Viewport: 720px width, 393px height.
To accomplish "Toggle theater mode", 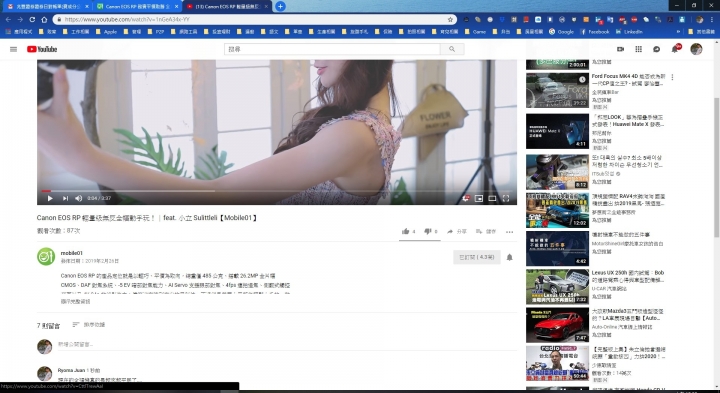I will (x=492, y=198).
